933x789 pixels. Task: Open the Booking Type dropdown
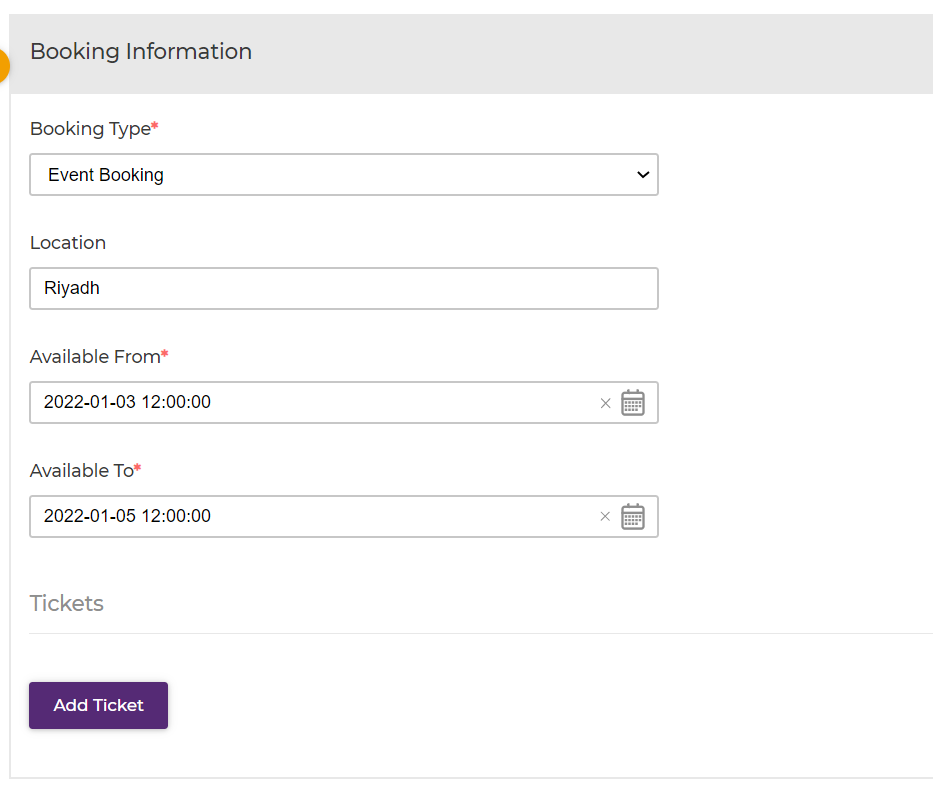[343, 175]
